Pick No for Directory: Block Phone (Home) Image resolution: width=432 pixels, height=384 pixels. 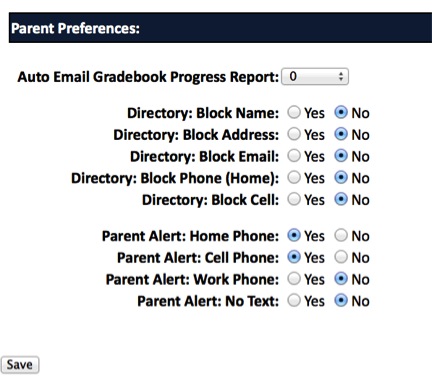[x=341, y=178]
